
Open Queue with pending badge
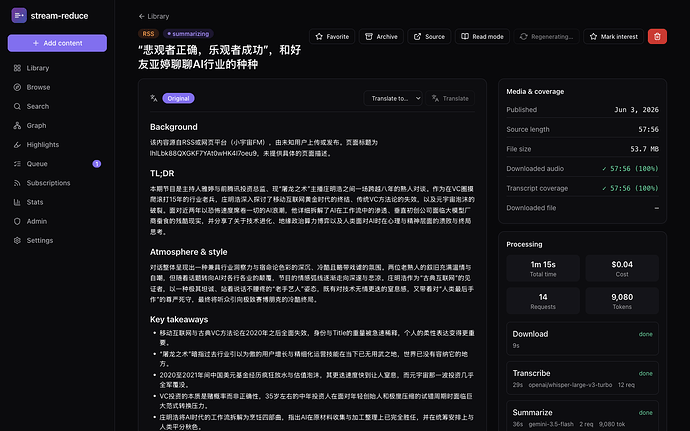(x=57, y=164)
